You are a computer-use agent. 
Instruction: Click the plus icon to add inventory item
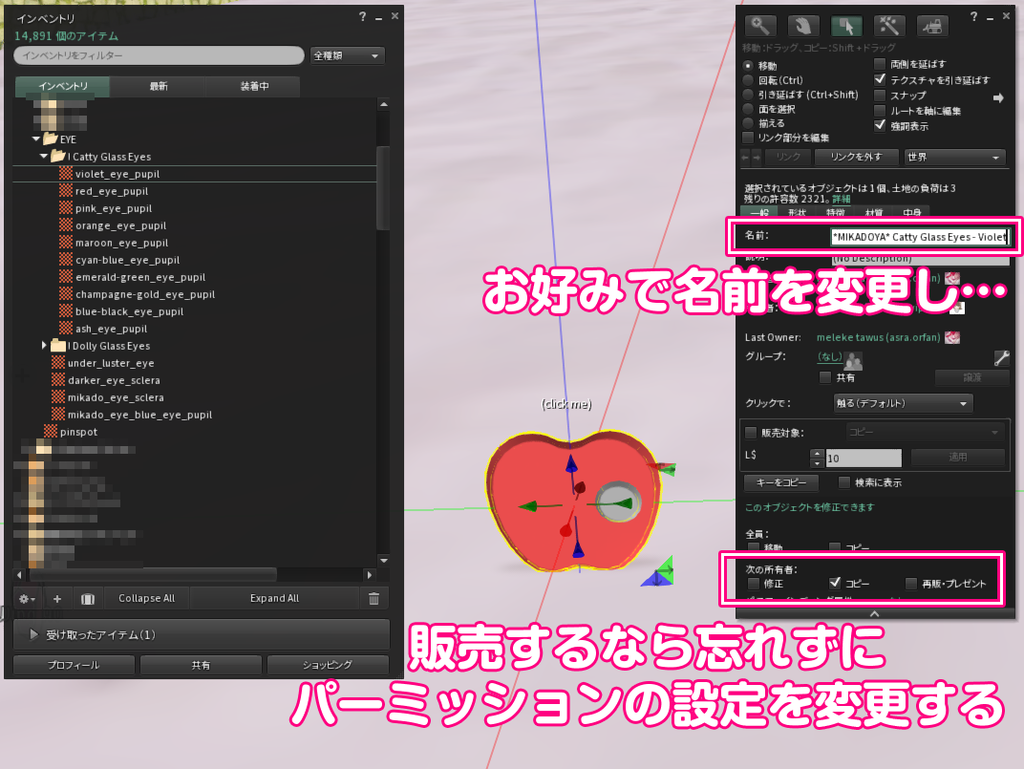pyautogui.click(x=57, y=597)
